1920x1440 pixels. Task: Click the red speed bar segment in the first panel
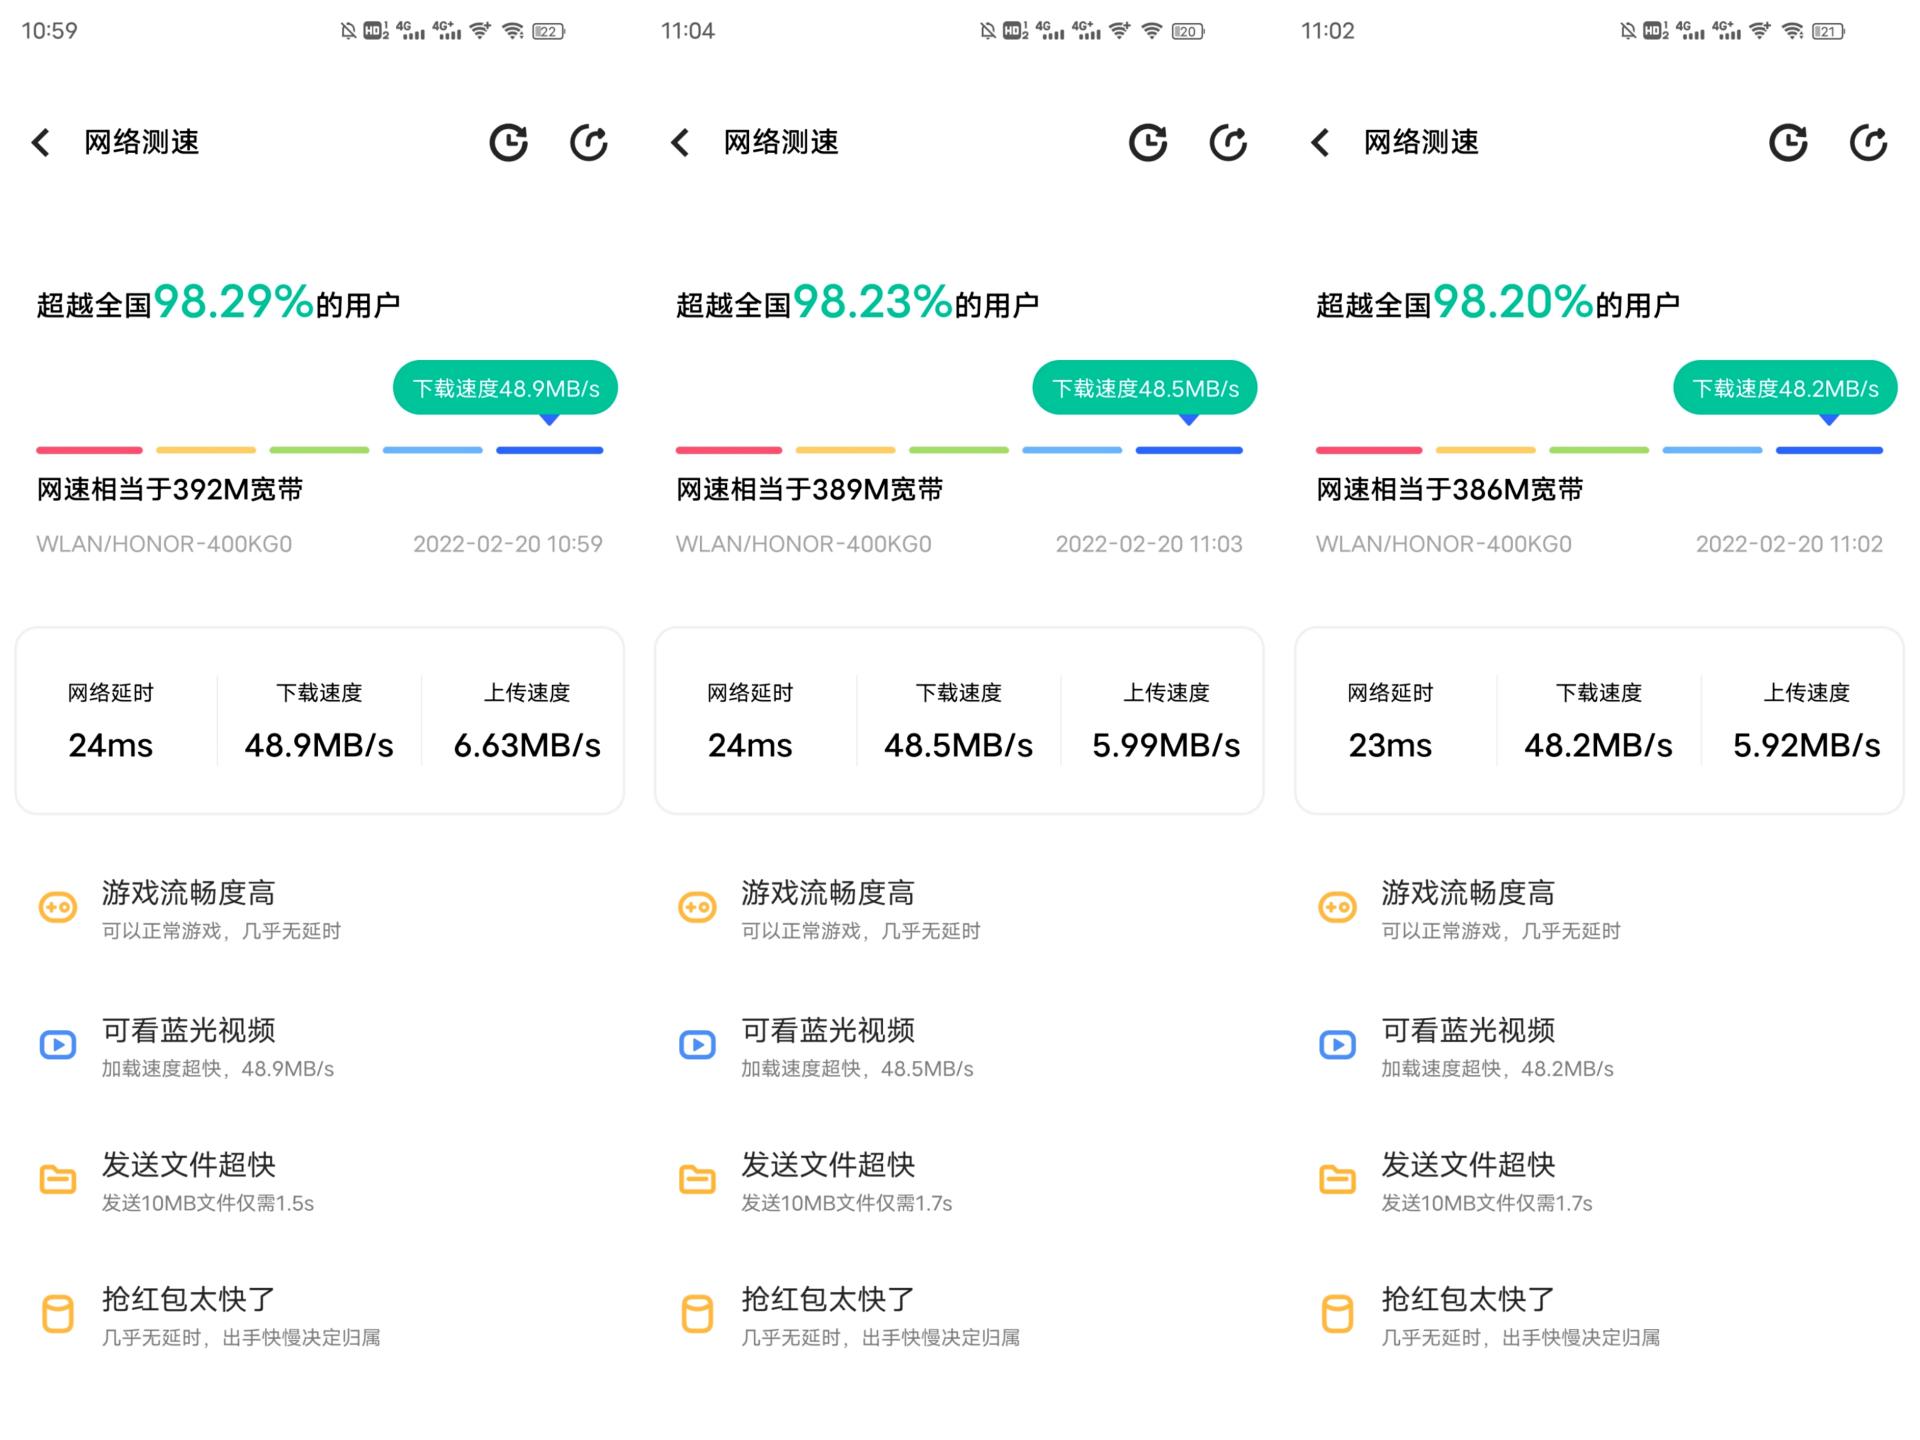(x=89, y=451)
